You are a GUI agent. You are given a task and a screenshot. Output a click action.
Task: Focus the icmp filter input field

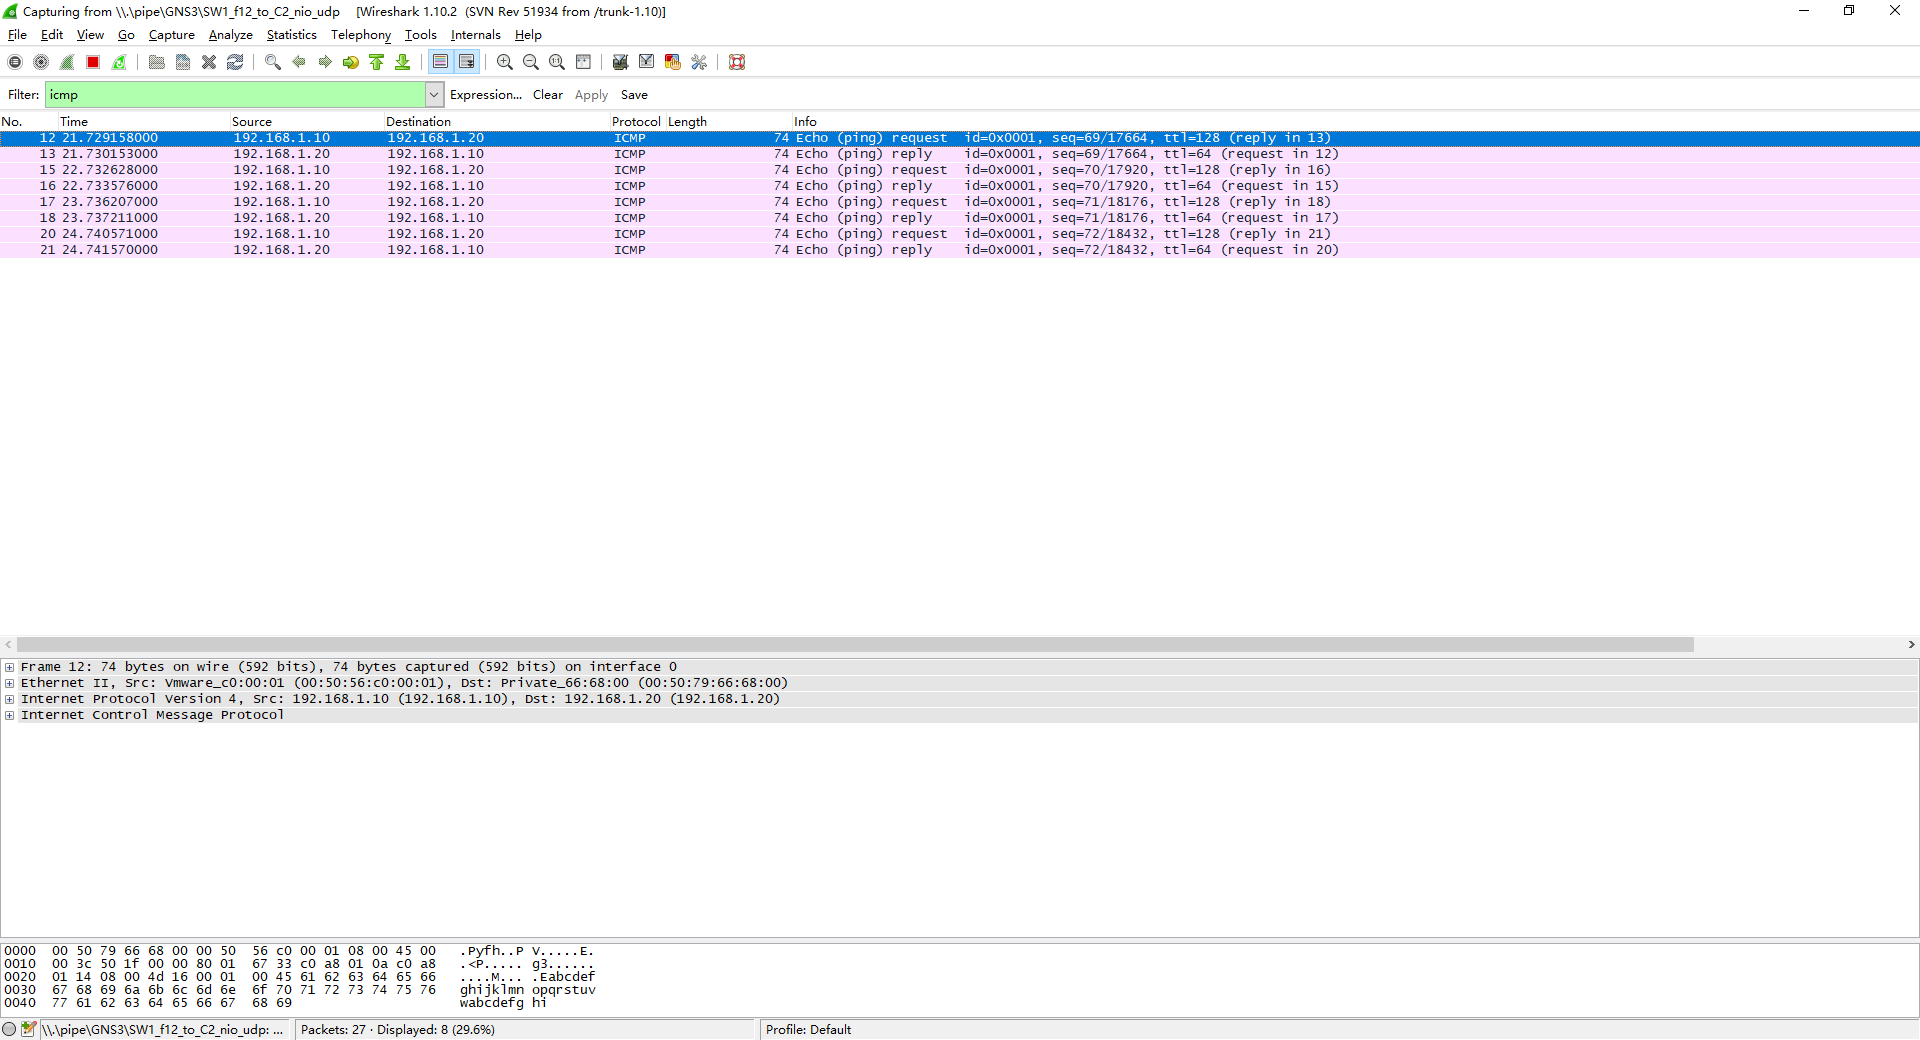point(235,95)
